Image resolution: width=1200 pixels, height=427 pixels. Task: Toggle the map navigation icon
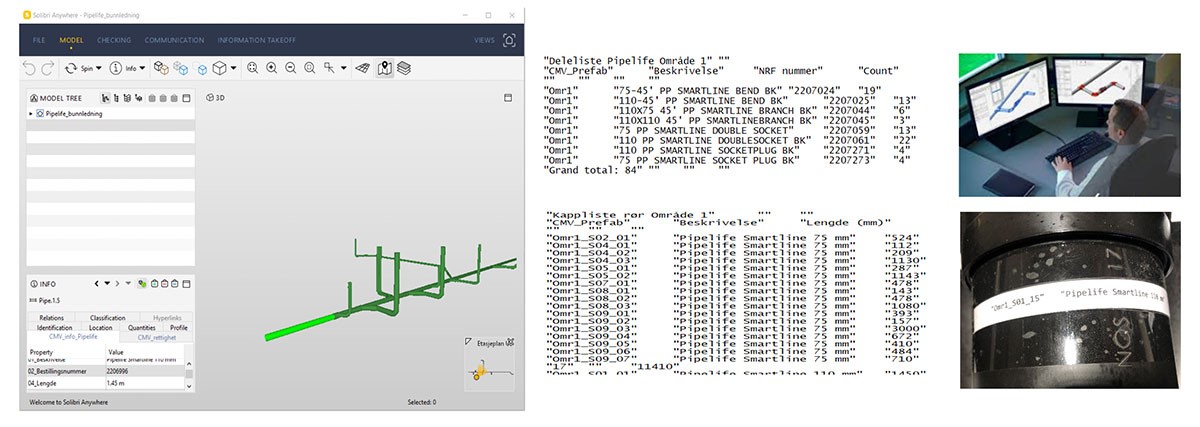tap(384, 68)
